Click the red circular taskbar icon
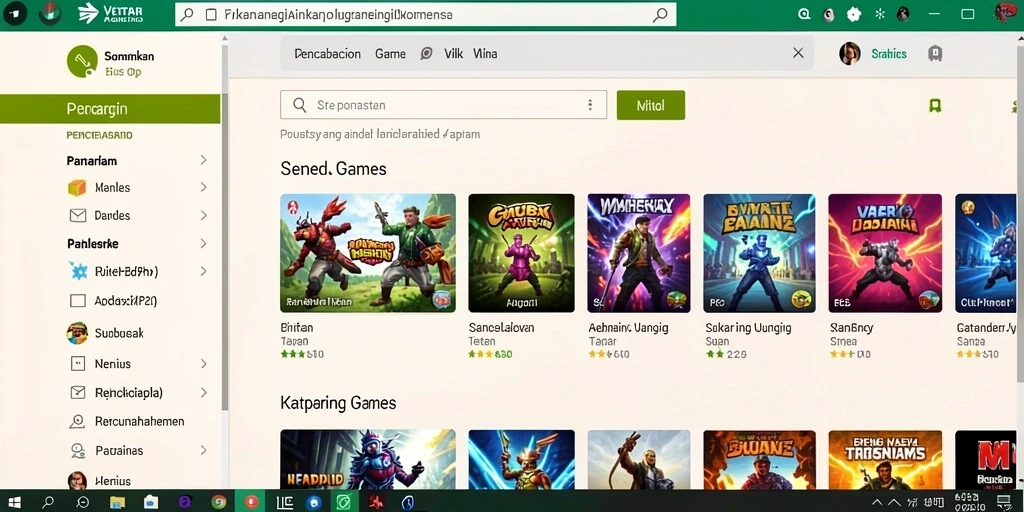 [250, 502]
